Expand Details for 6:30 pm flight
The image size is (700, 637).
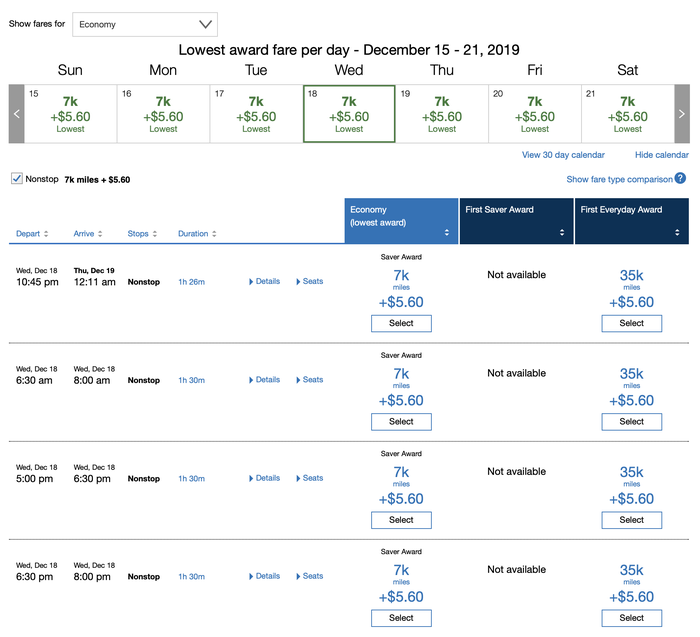coord(264,576)
